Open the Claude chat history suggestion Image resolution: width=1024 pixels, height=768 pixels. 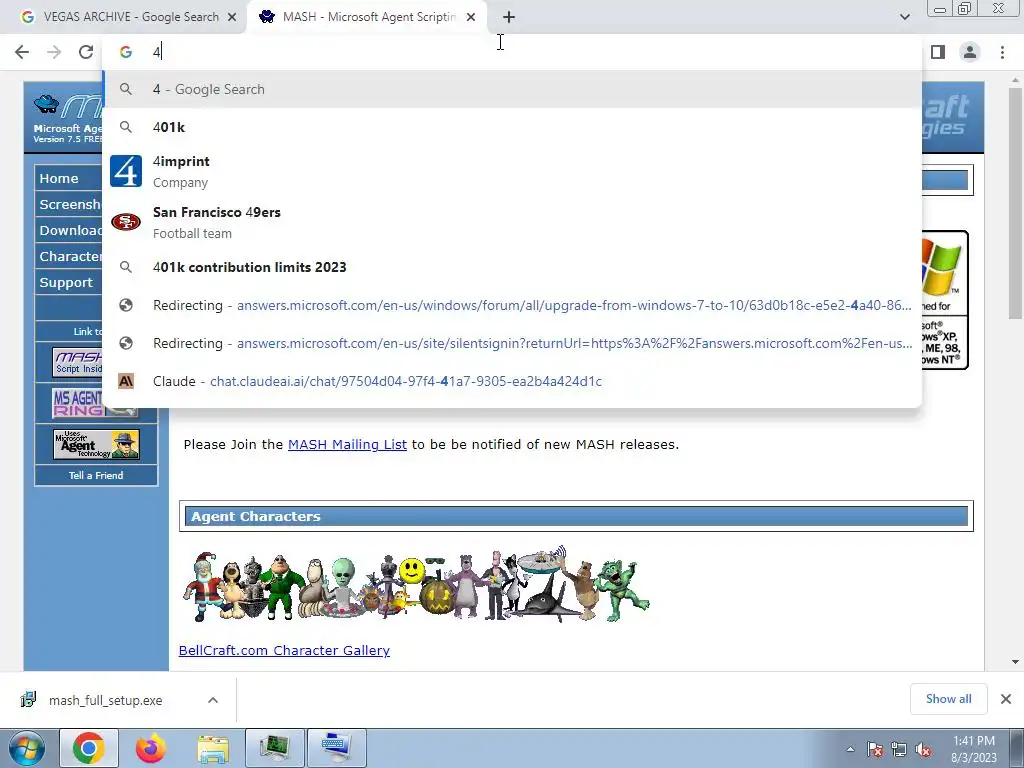[512, 381]
